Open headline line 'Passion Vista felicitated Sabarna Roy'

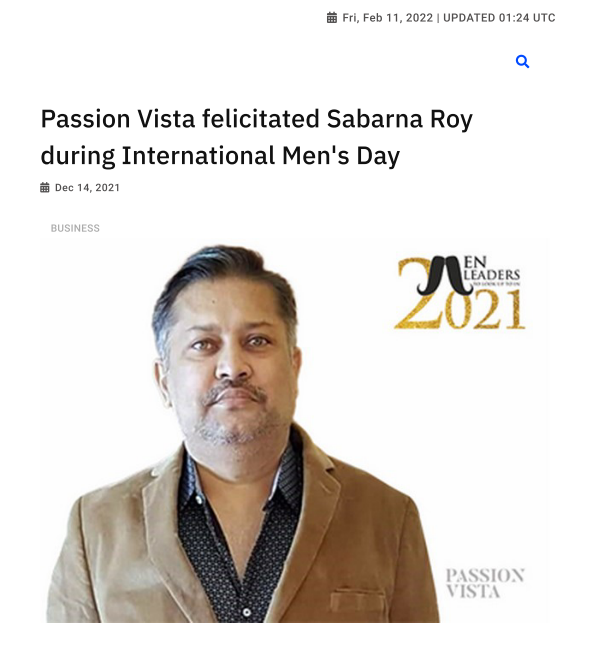coord(257,119)
